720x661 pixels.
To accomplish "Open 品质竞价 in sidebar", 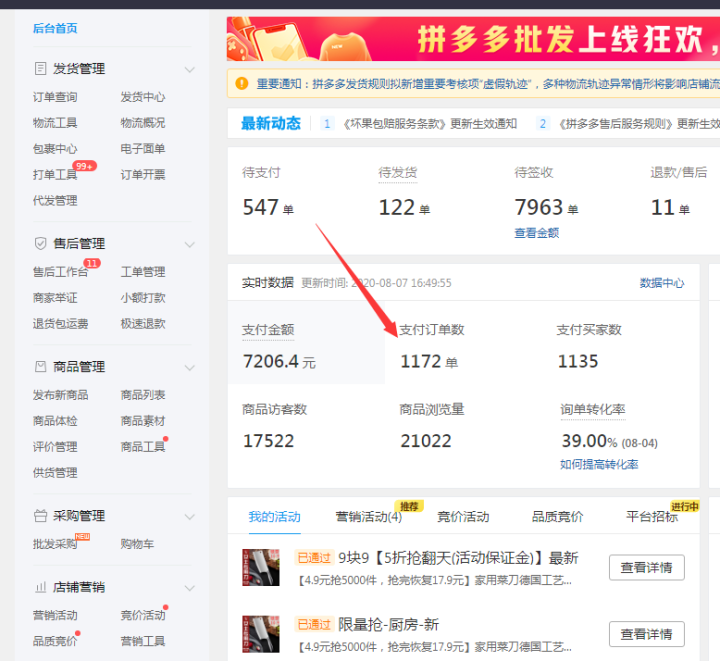I will tap(55, 641).
